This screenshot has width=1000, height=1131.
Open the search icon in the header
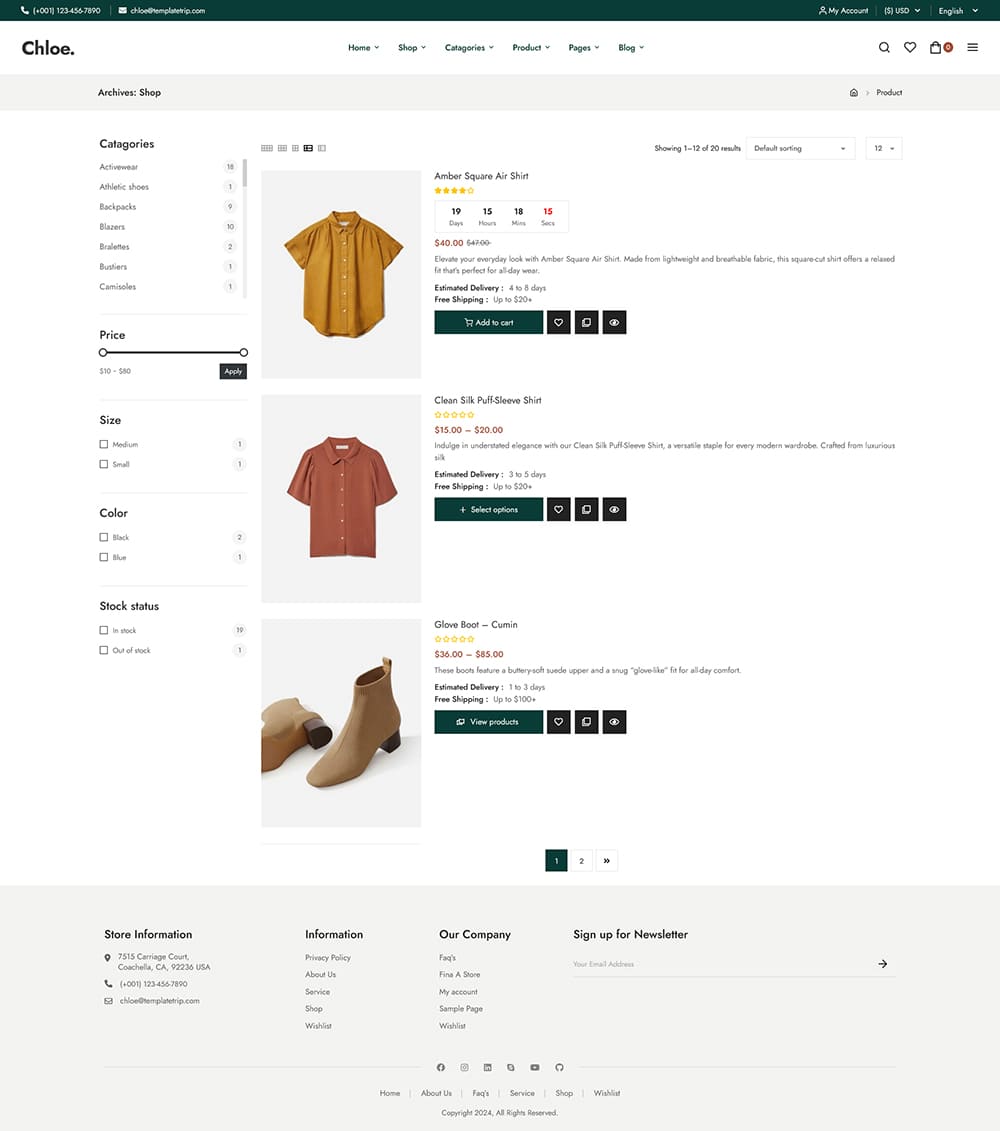[x=884, y=47]
